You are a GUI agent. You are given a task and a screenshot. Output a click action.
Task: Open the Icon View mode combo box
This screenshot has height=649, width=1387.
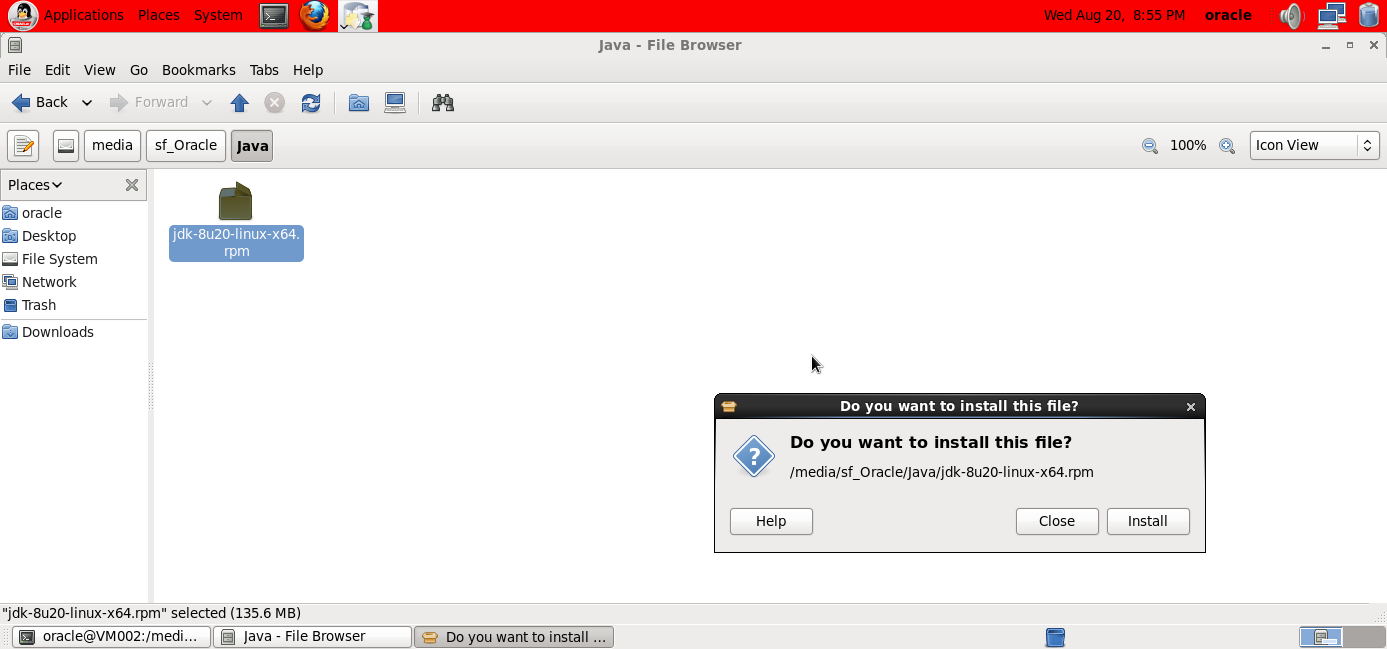(x=1314, y=145)
